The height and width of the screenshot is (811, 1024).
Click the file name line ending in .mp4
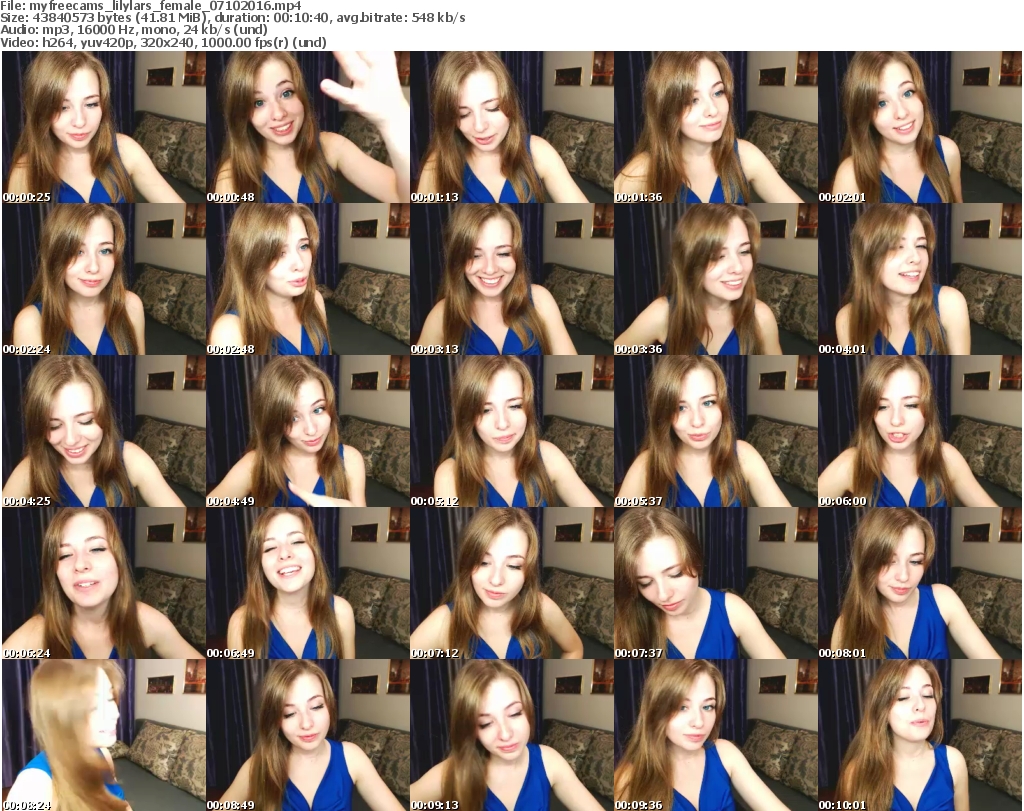pos(151,6)
